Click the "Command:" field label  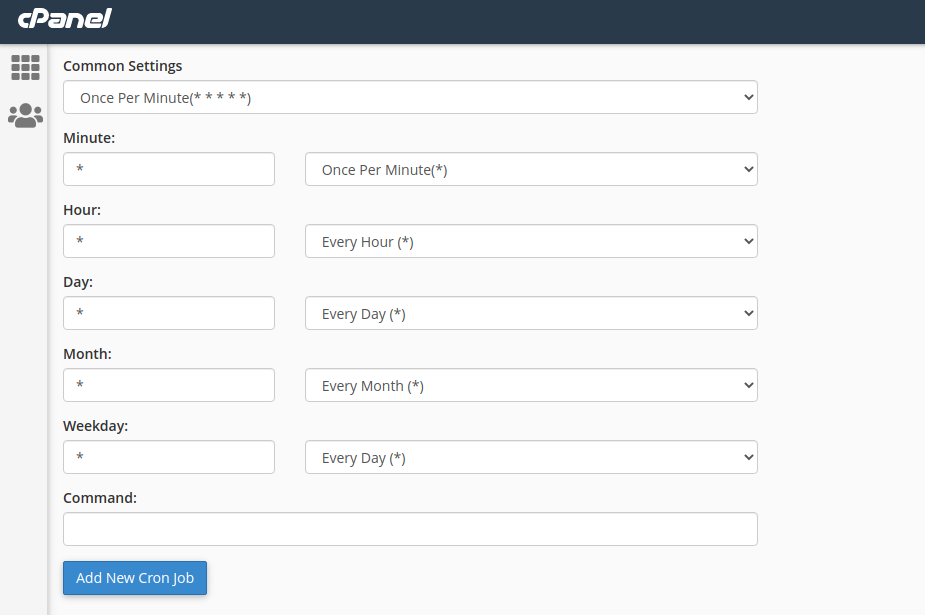[x=99, y=498]
